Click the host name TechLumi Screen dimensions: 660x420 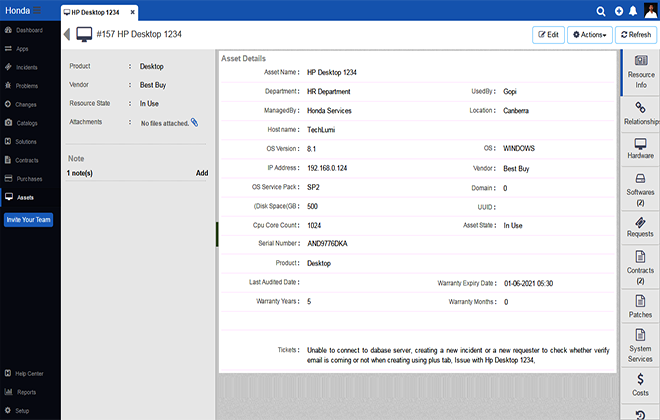(x=321, y=130)
